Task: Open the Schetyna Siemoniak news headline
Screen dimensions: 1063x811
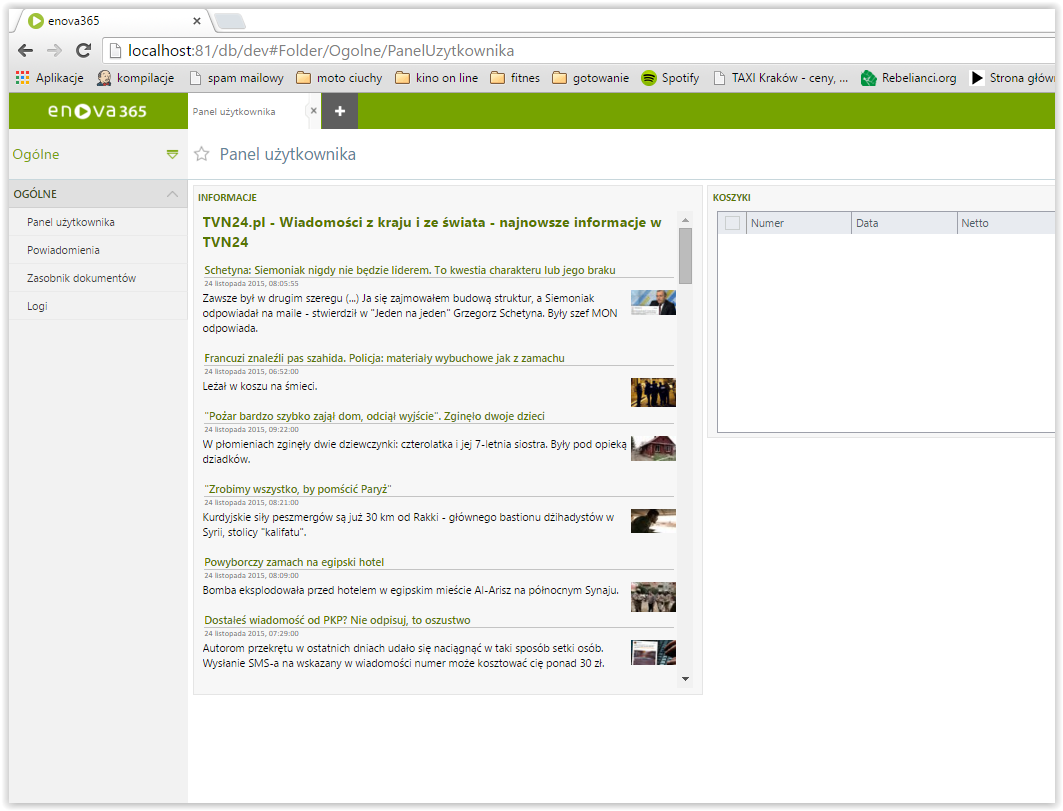Action: coord(409,270)
